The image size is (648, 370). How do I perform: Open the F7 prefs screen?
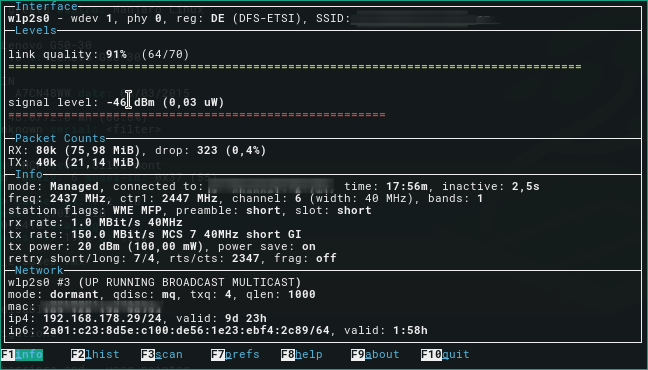point(235,355)
